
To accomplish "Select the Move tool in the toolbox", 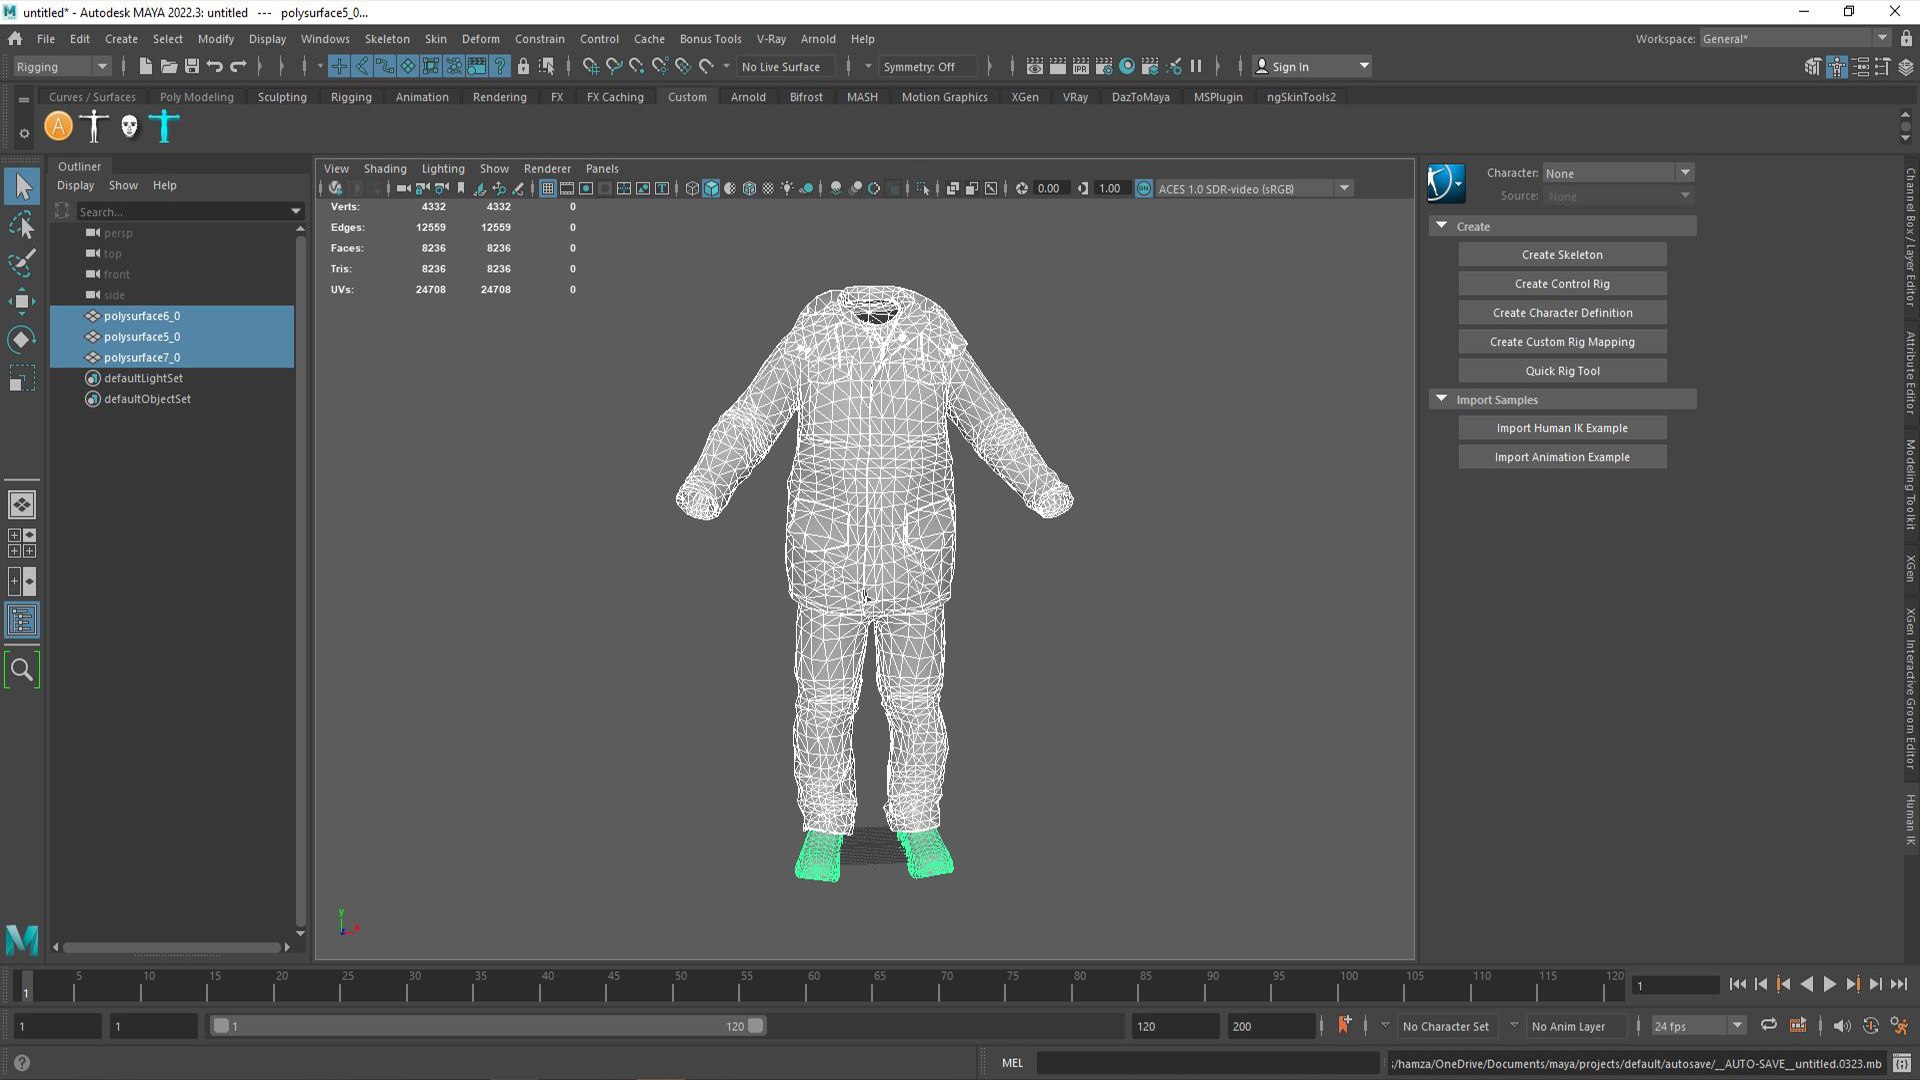I will (22, 301).
